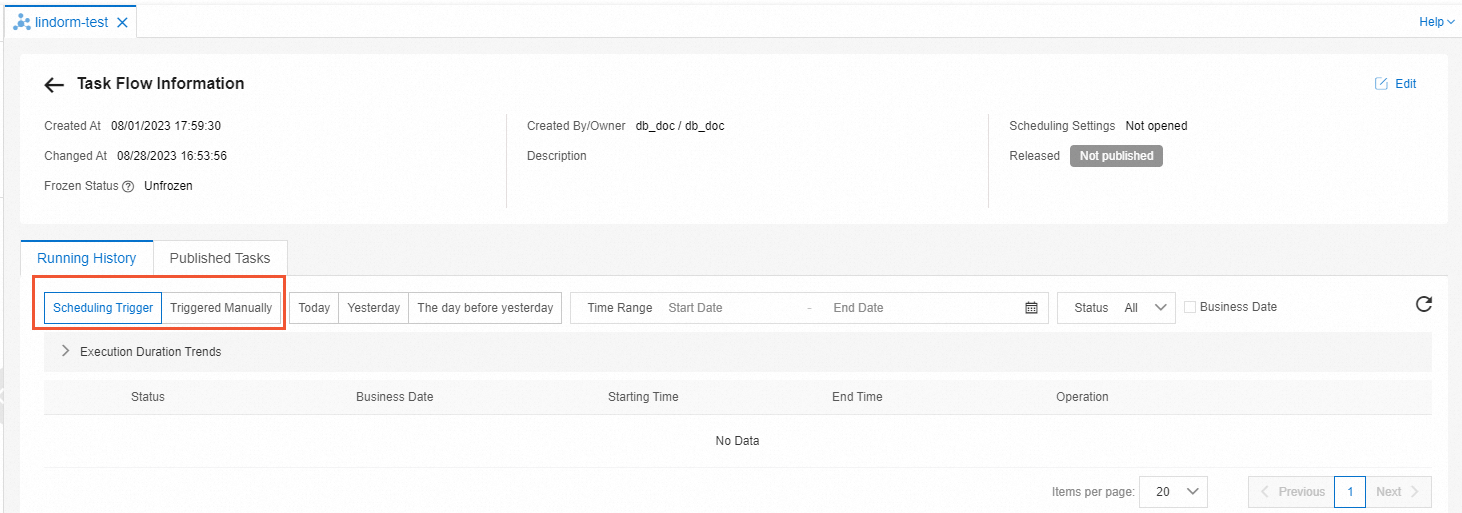Image resolution: width=1462 pixels, height=513 pixels.
Task: Close the lindorm-test tab
Action: pyautogui.click(x=123, y=22)
